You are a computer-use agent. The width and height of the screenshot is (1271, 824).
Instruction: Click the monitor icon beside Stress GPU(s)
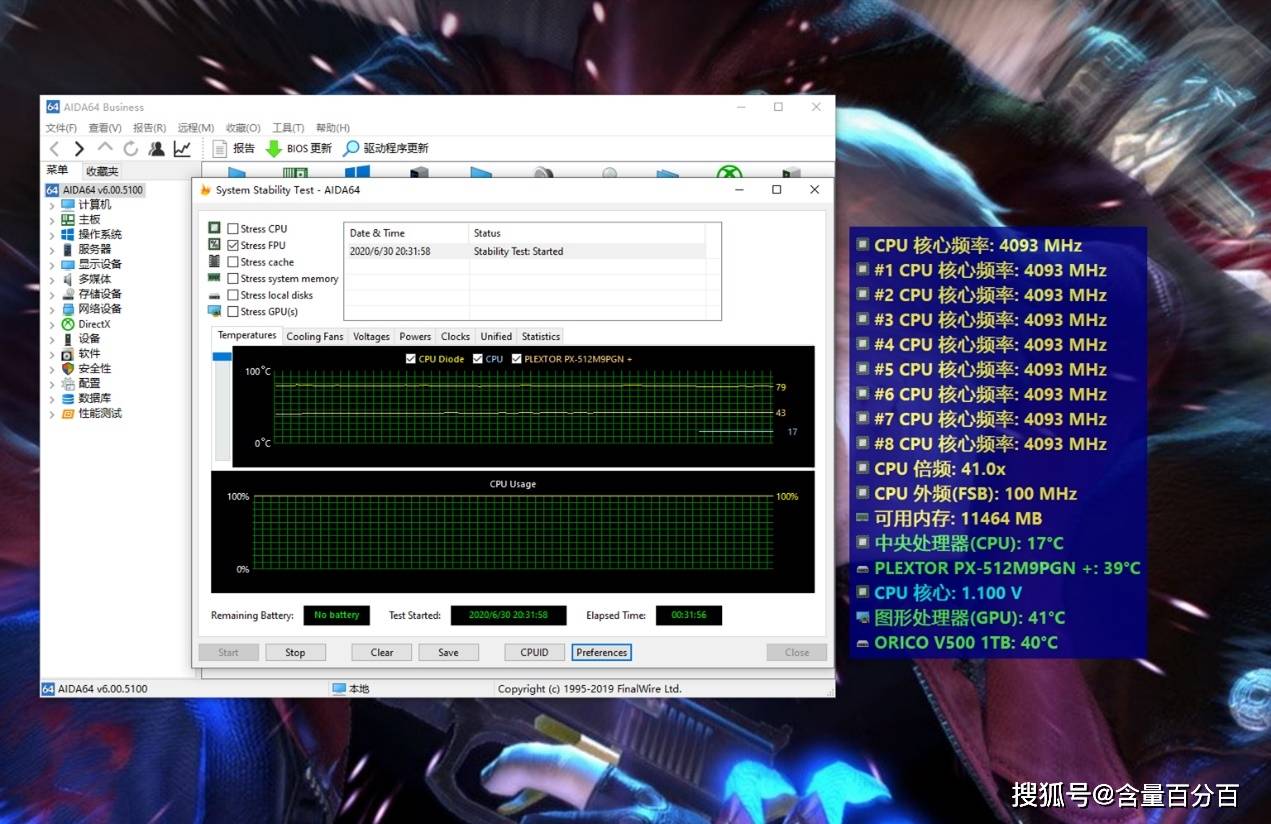(214, 311)
